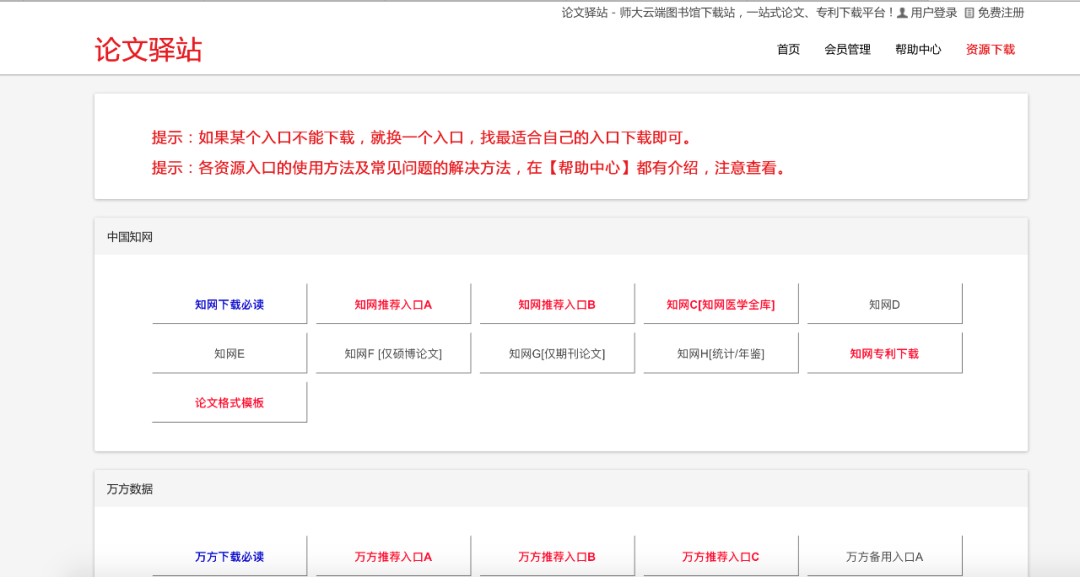Click the 知网专利下载 button
Image resolution: width=1080 pixels, height=577 pixels.
coord(885,353)
